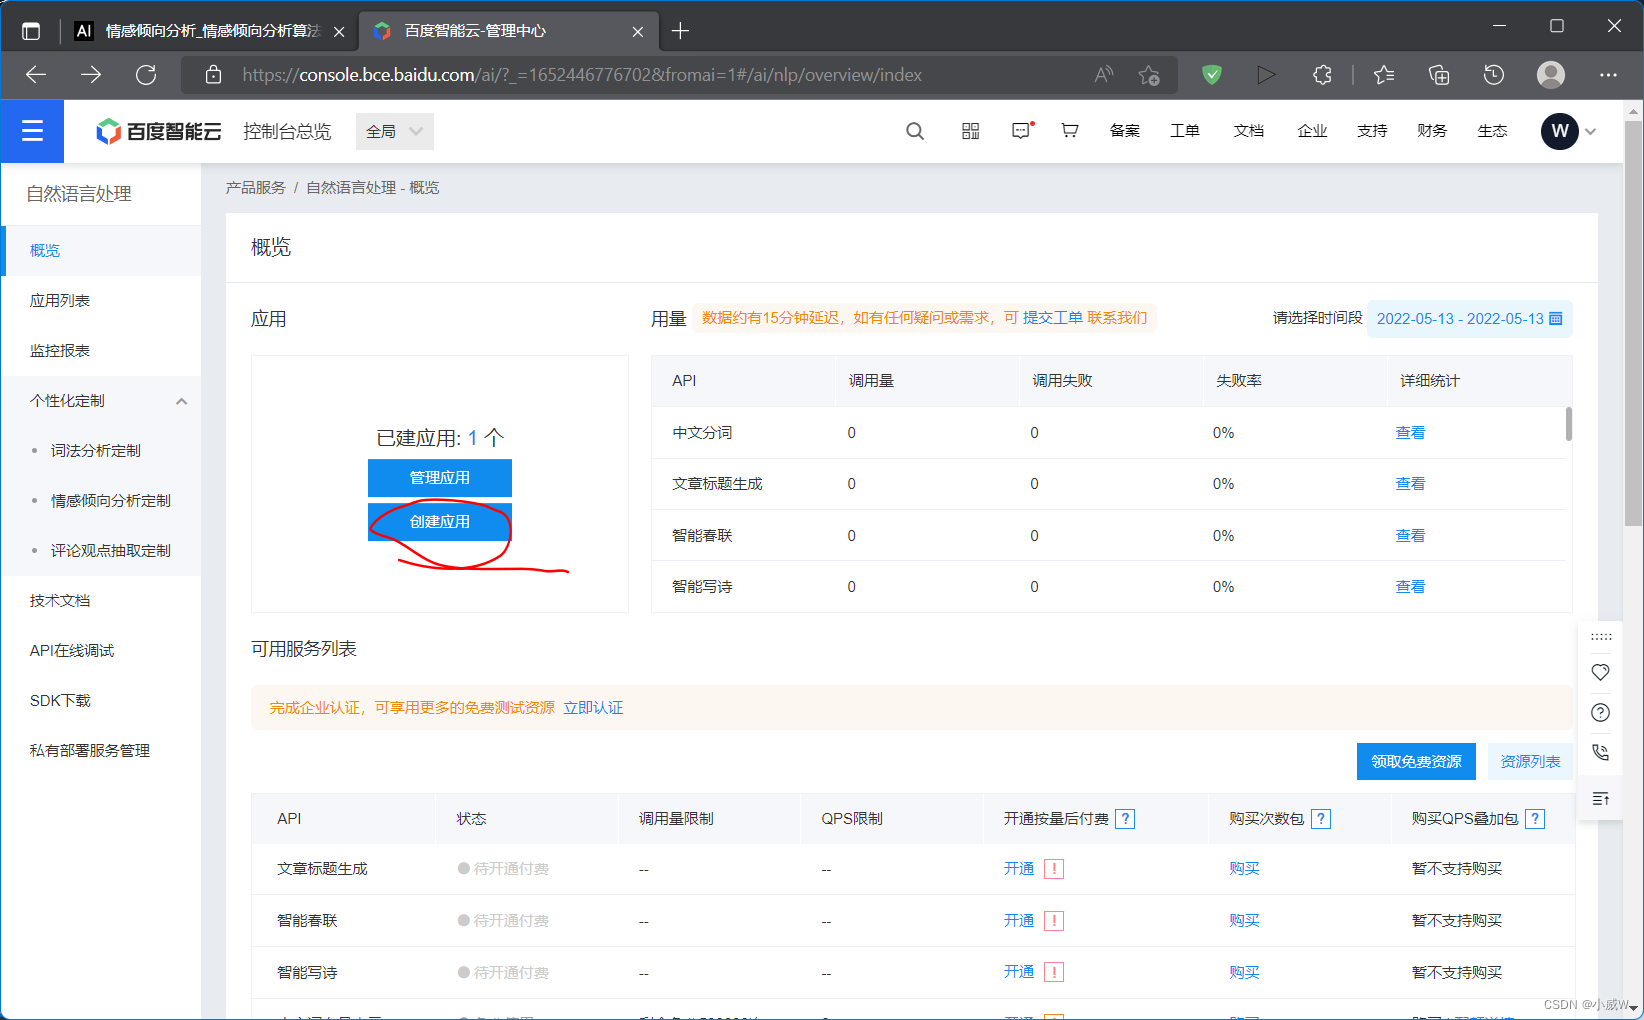Image resolution: width=1644 pixels, height=1020 pixels.
Task: Click the 管理应用 button
Action: (440, 478)
